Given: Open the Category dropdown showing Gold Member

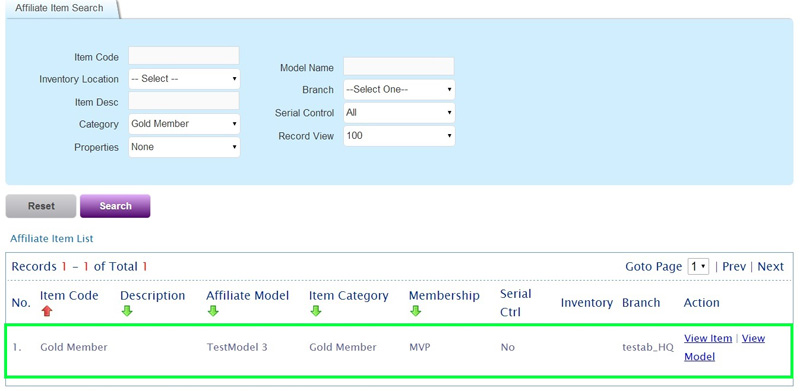Looking at the screenshot, I should [x=184, y=124].
